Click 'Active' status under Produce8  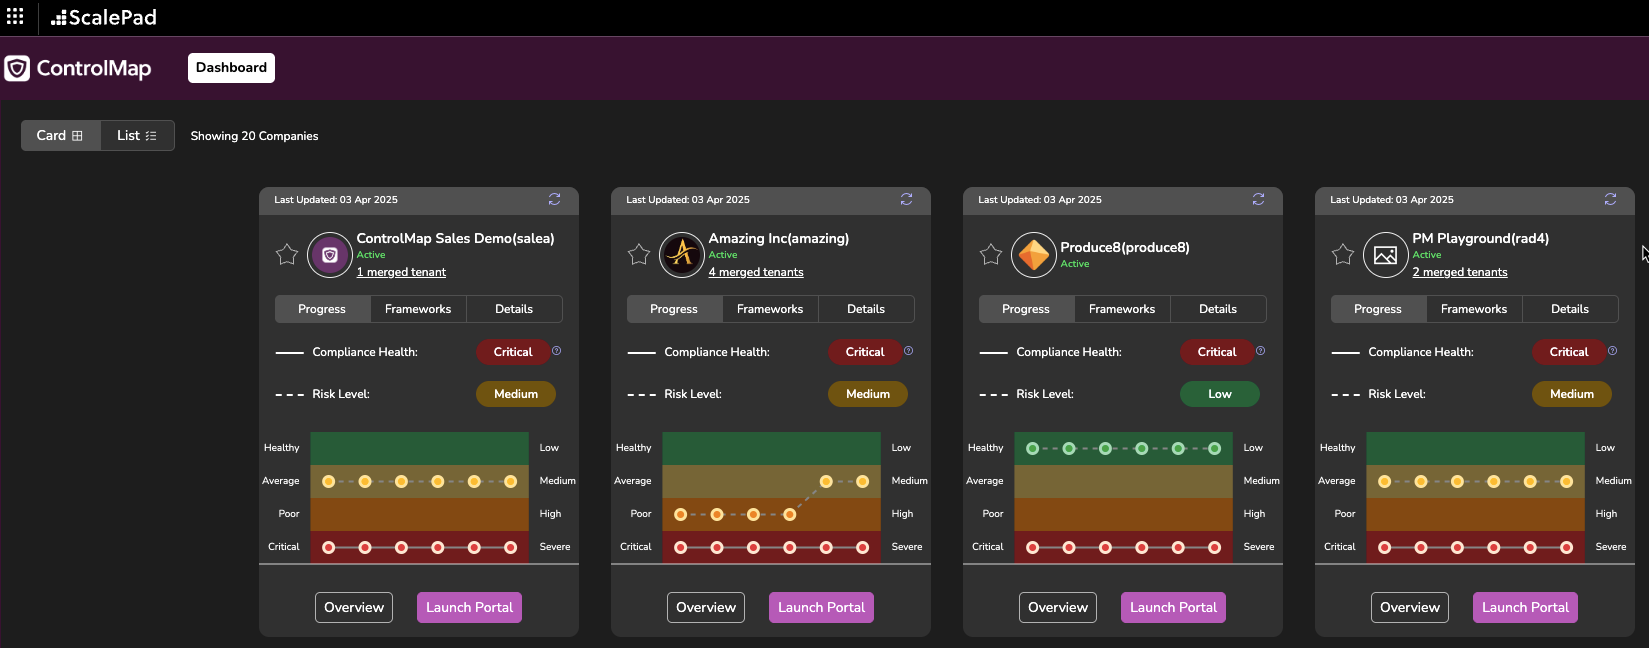pyautogui.click(x=1075, y=264)
